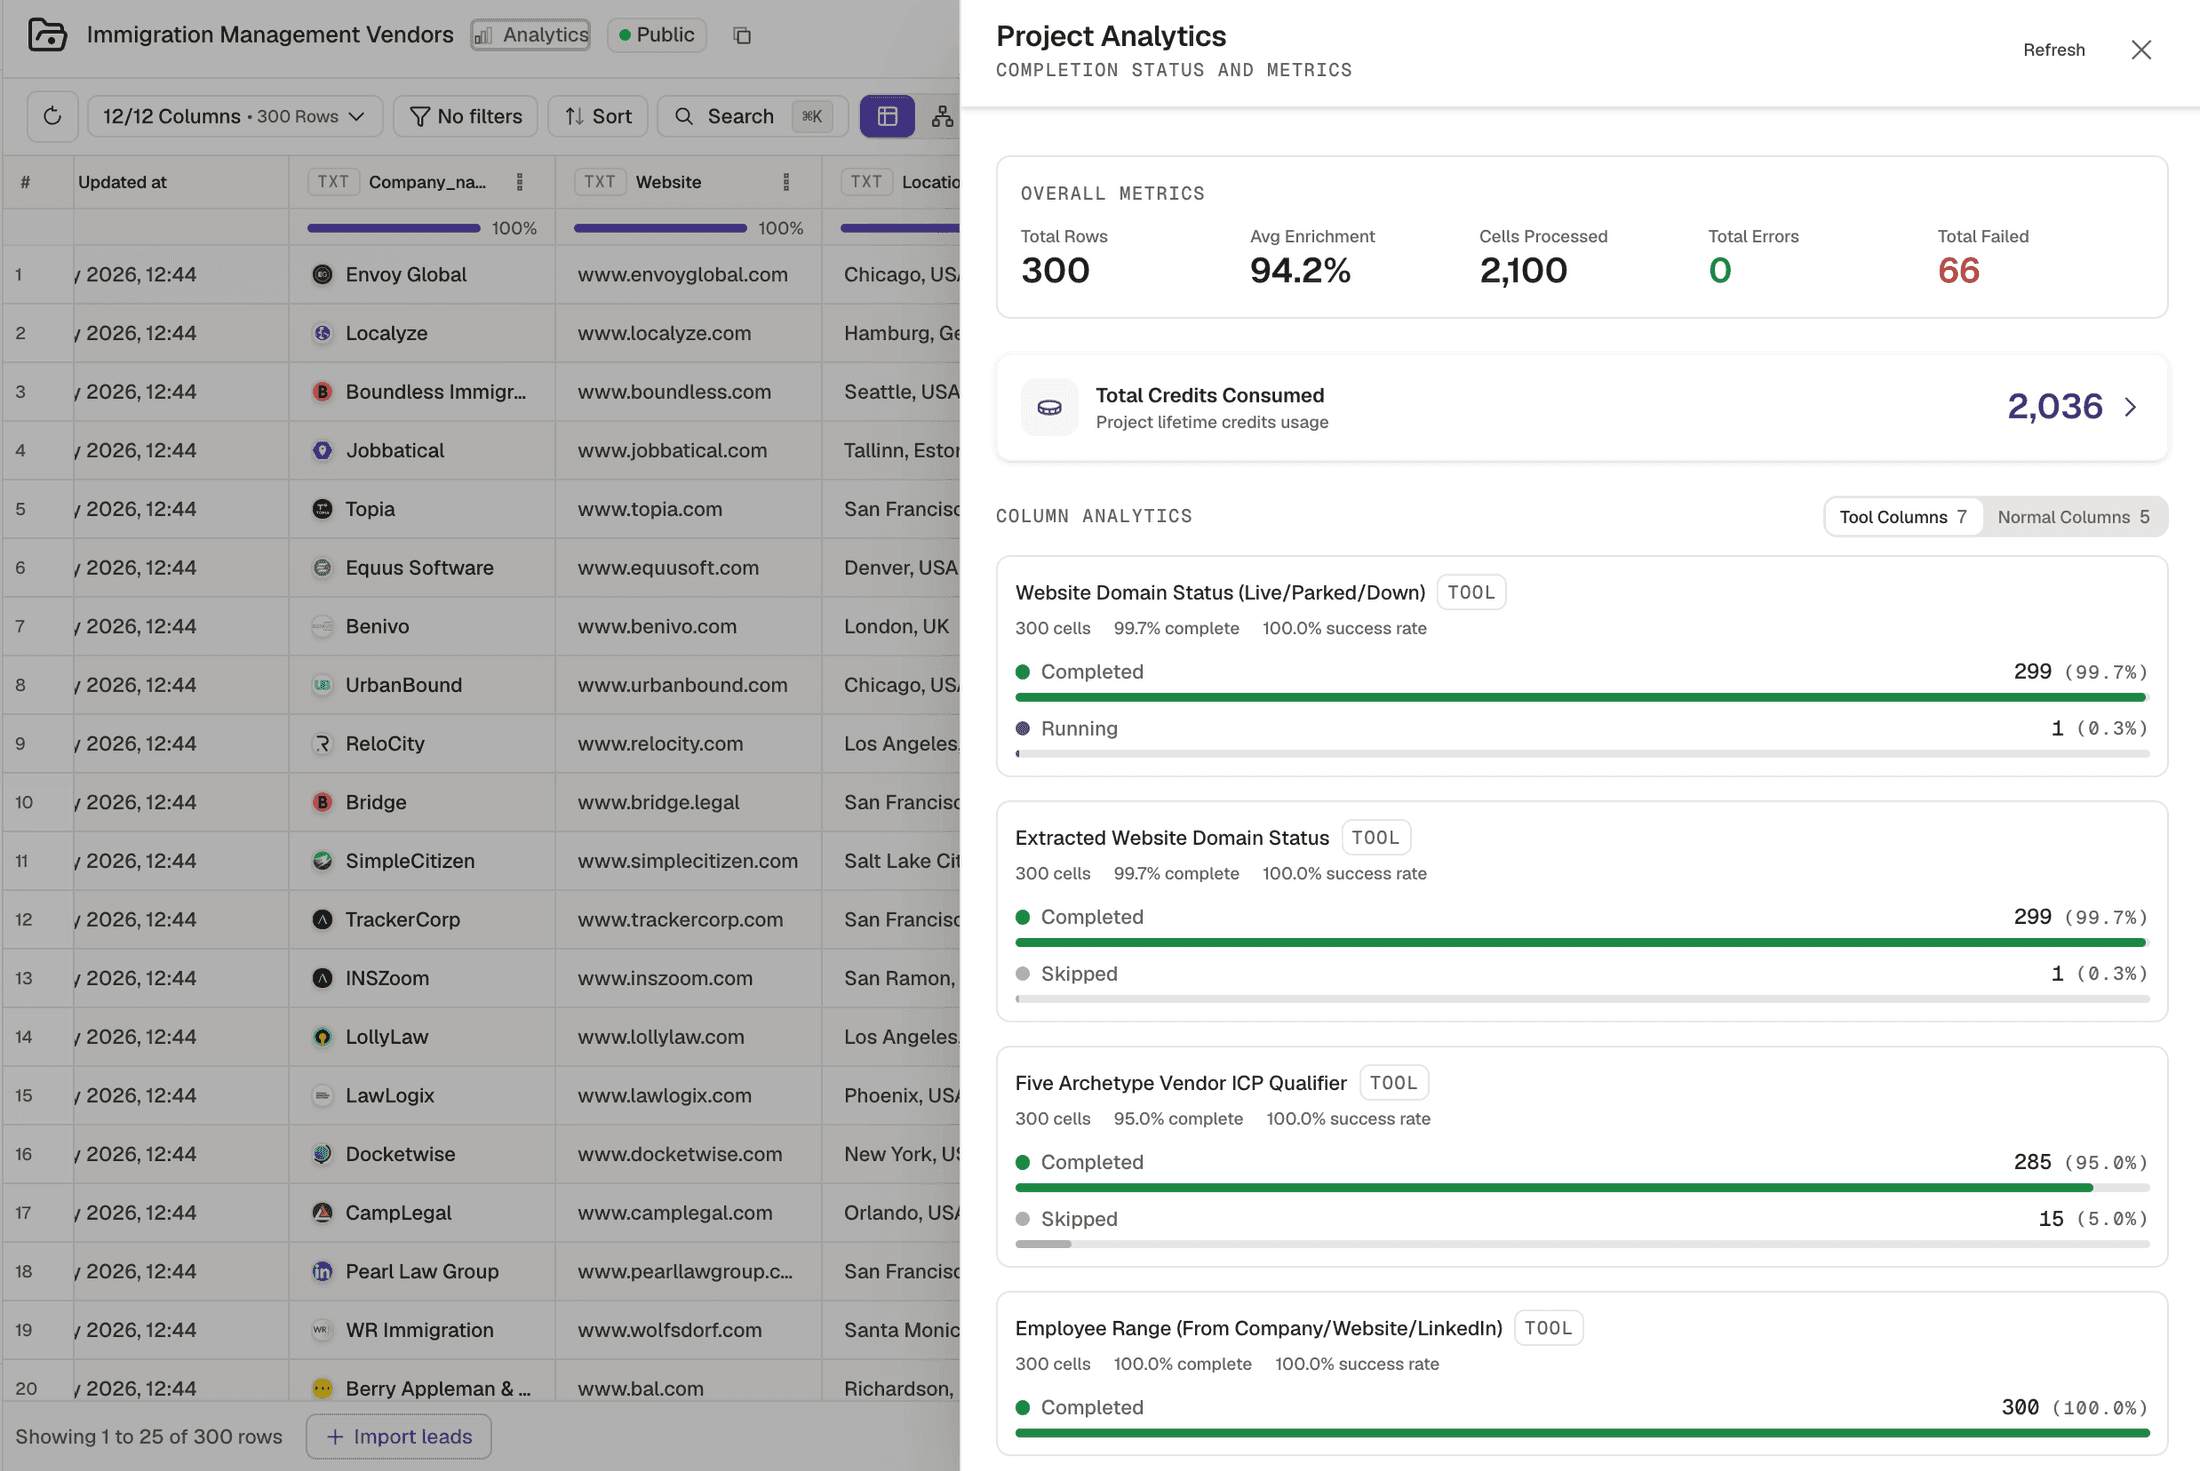Screen dimensions: 2200x1471
Task: Click the LollyLaw company logo
Action: click(x=322, y=1037)
